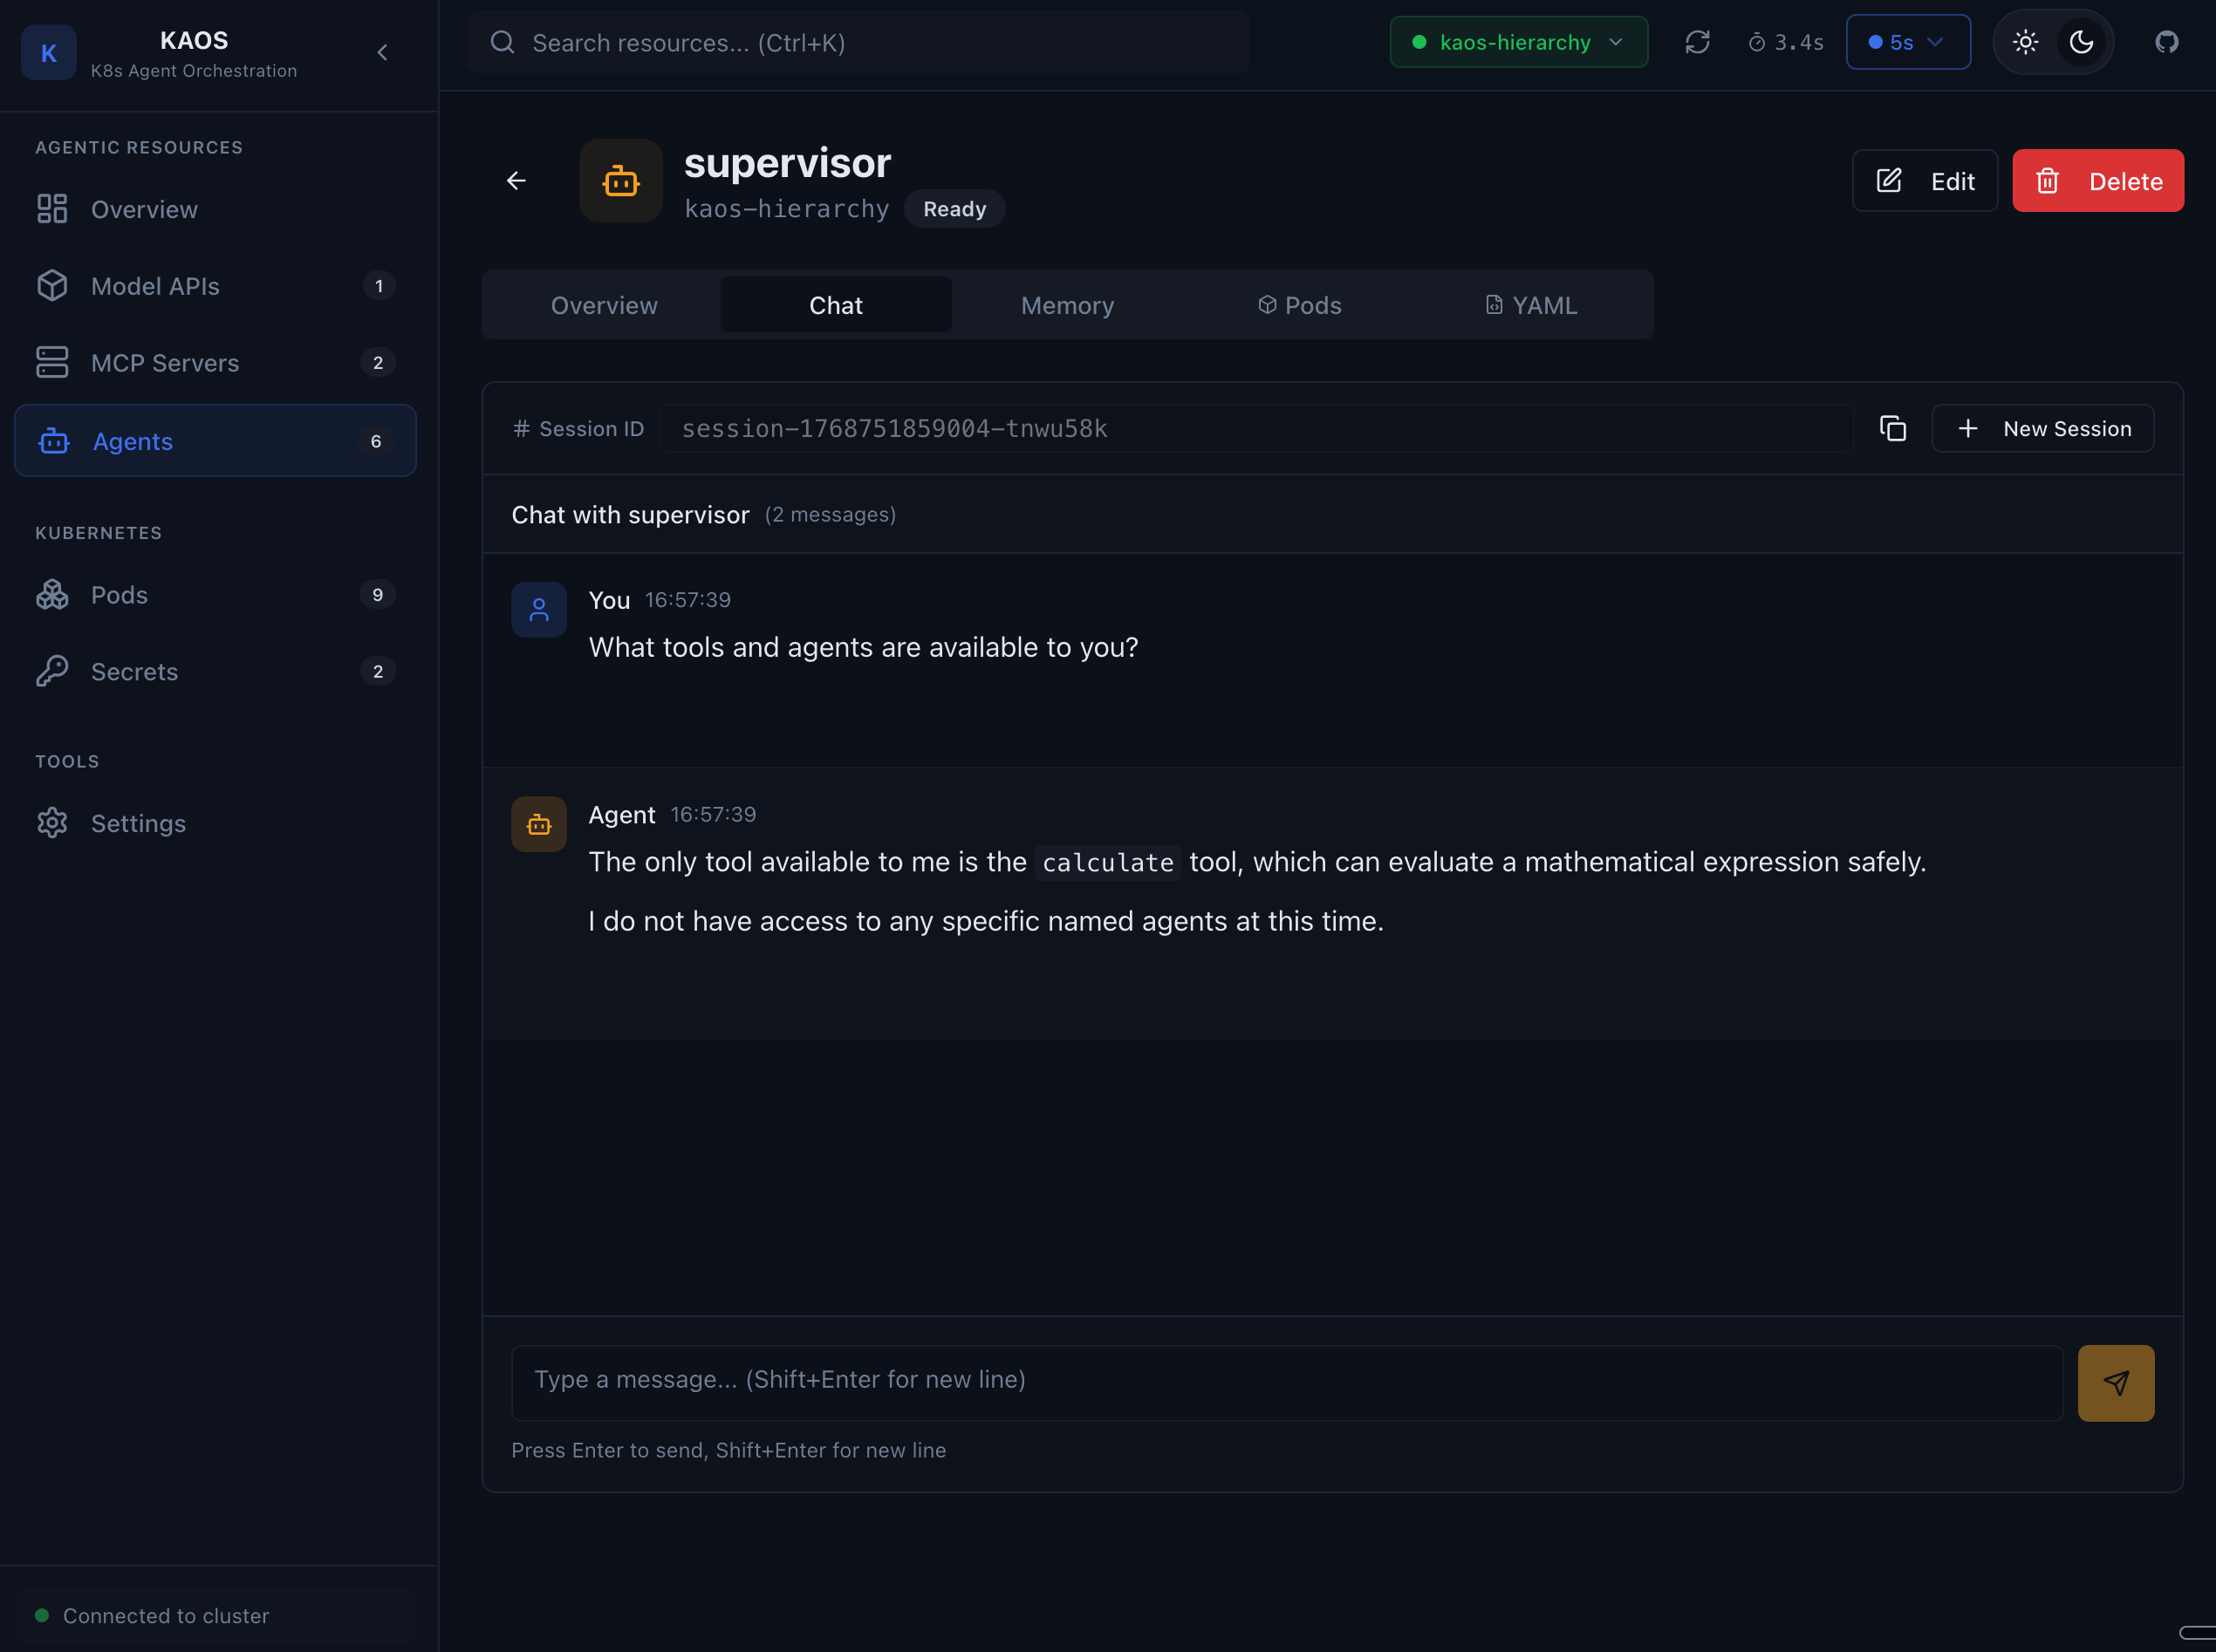Screen dimensions: 2216x1652
Task: Click the send message paper-plane icon
Action: point(2115,1383)
